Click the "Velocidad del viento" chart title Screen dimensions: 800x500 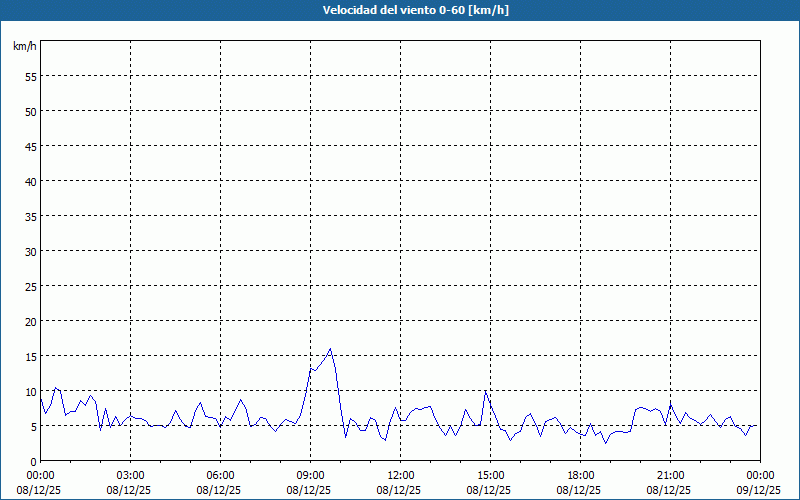(x=400, y=11)
